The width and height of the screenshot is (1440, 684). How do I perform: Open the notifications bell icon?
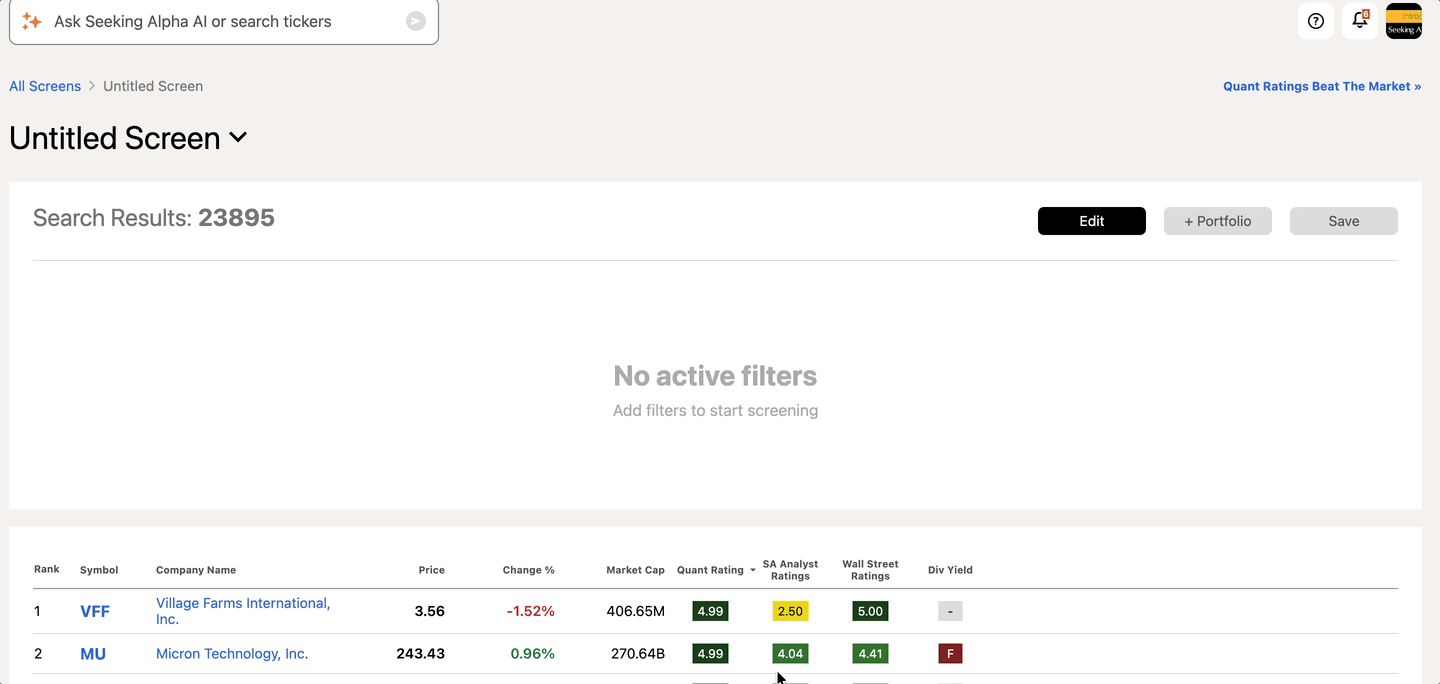[x=1360, y=21]
